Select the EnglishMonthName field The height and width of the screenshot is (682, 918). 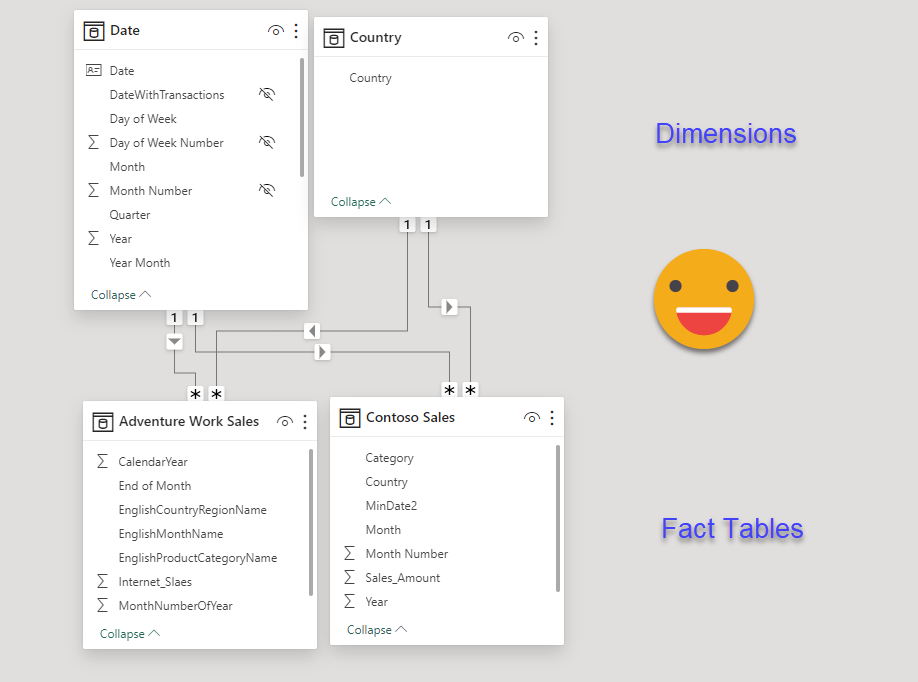click(171, 534)
